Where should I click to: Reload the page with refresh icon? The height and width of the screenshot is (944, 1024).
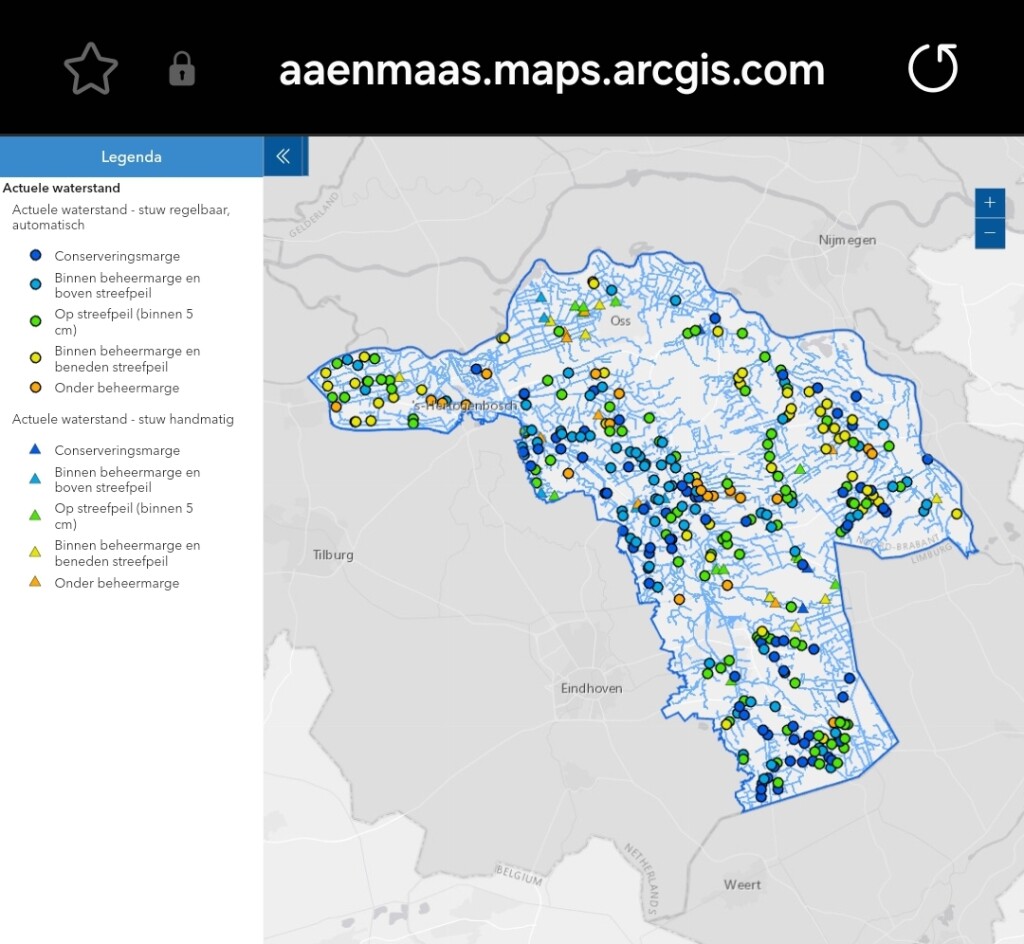click(932, 69)
